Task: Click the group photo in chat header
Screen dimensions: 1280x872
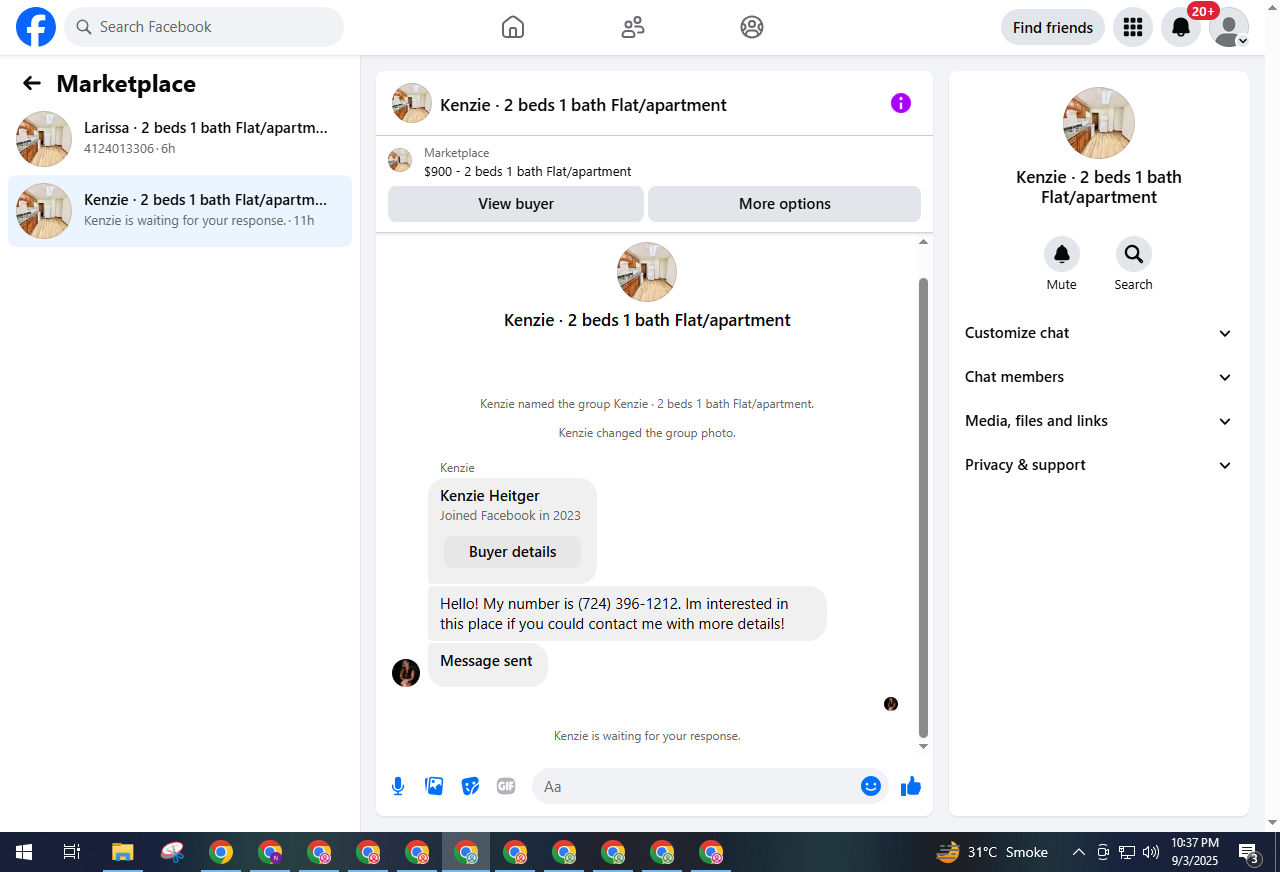Action: (412, 103)
